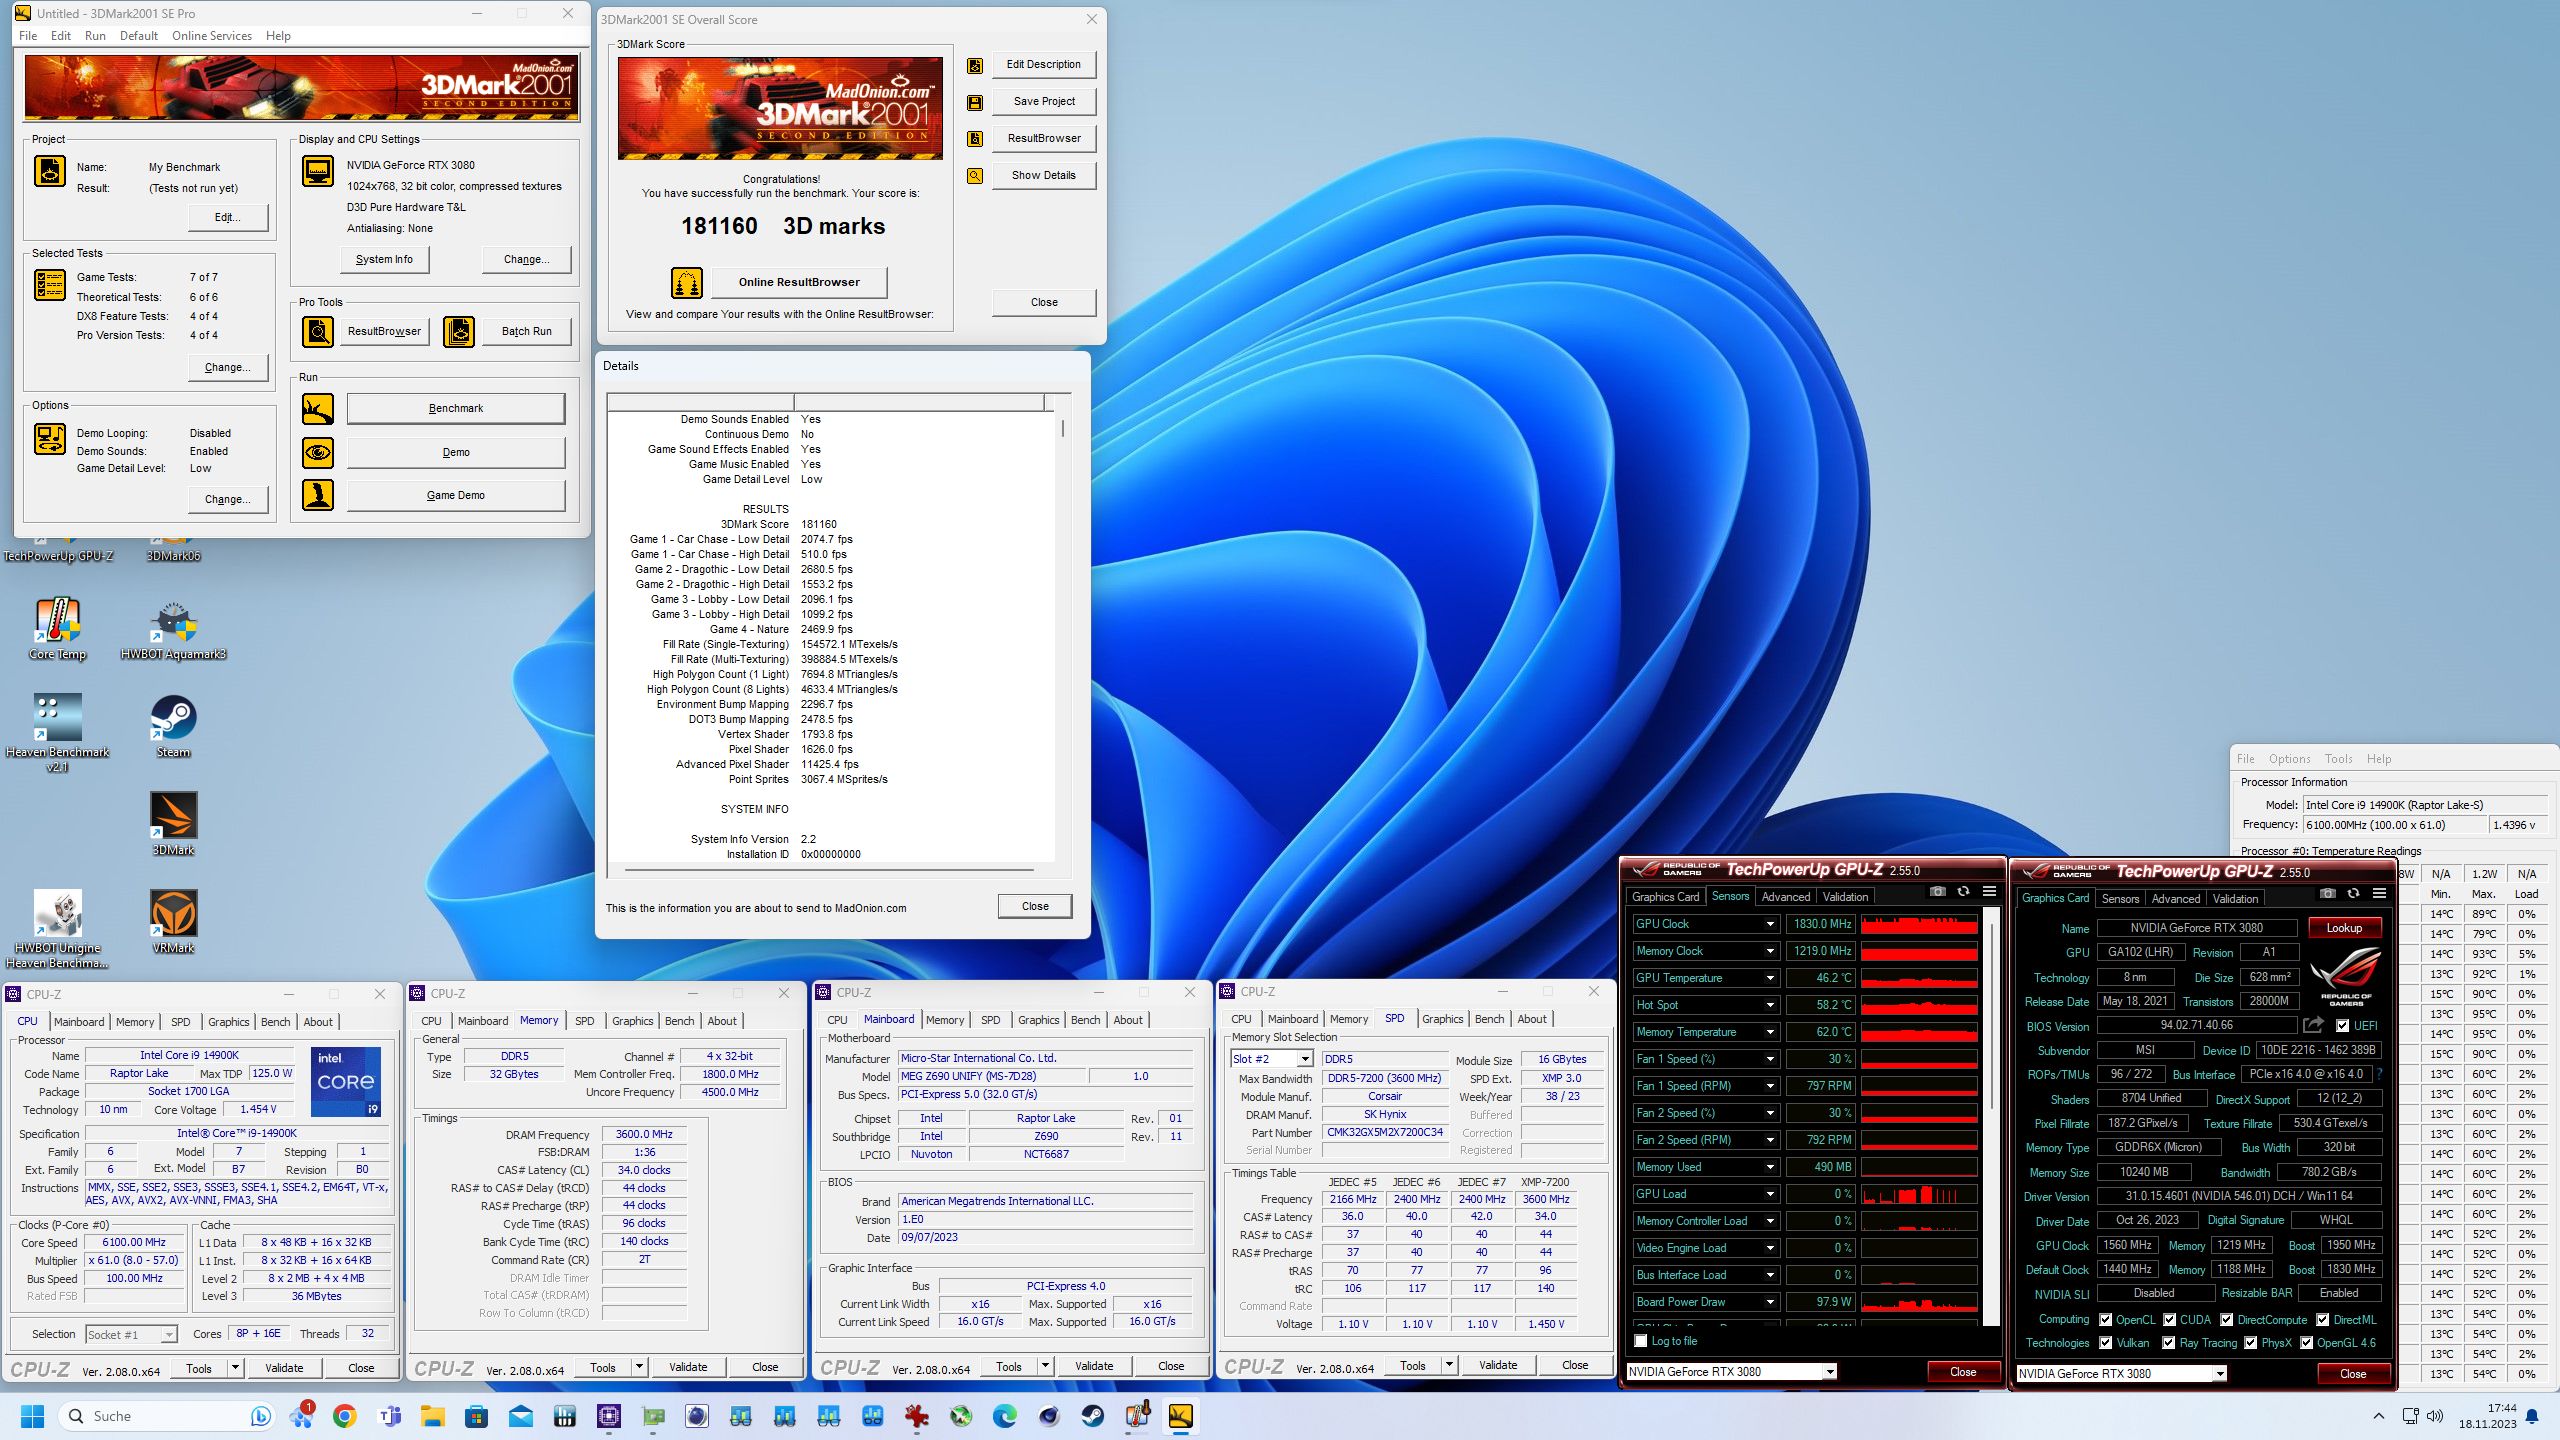Toggle Ray Tracing checkbox in GPU-Z
This screenshot has width=2560, height=1440.
2168,1343
